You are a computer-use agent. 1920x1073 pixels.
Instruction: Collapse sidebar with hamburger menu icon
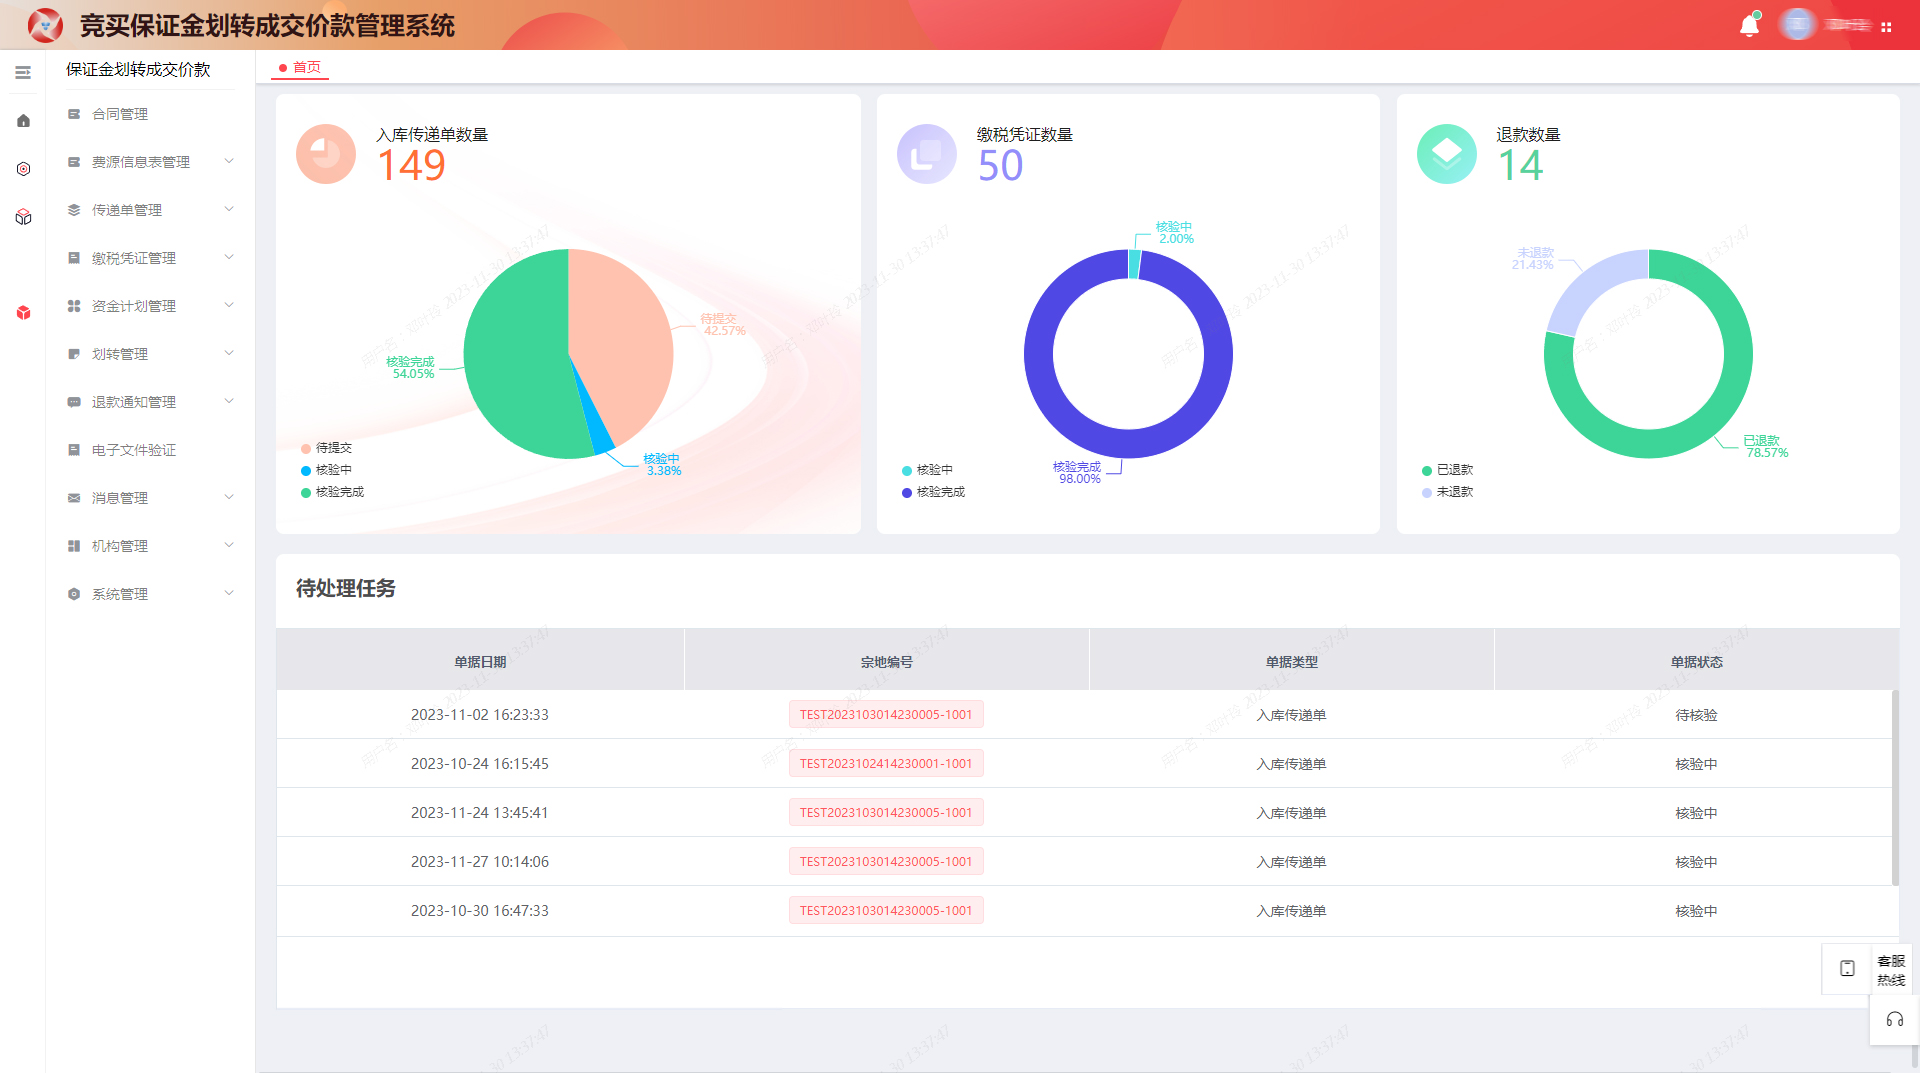(23, 72)
